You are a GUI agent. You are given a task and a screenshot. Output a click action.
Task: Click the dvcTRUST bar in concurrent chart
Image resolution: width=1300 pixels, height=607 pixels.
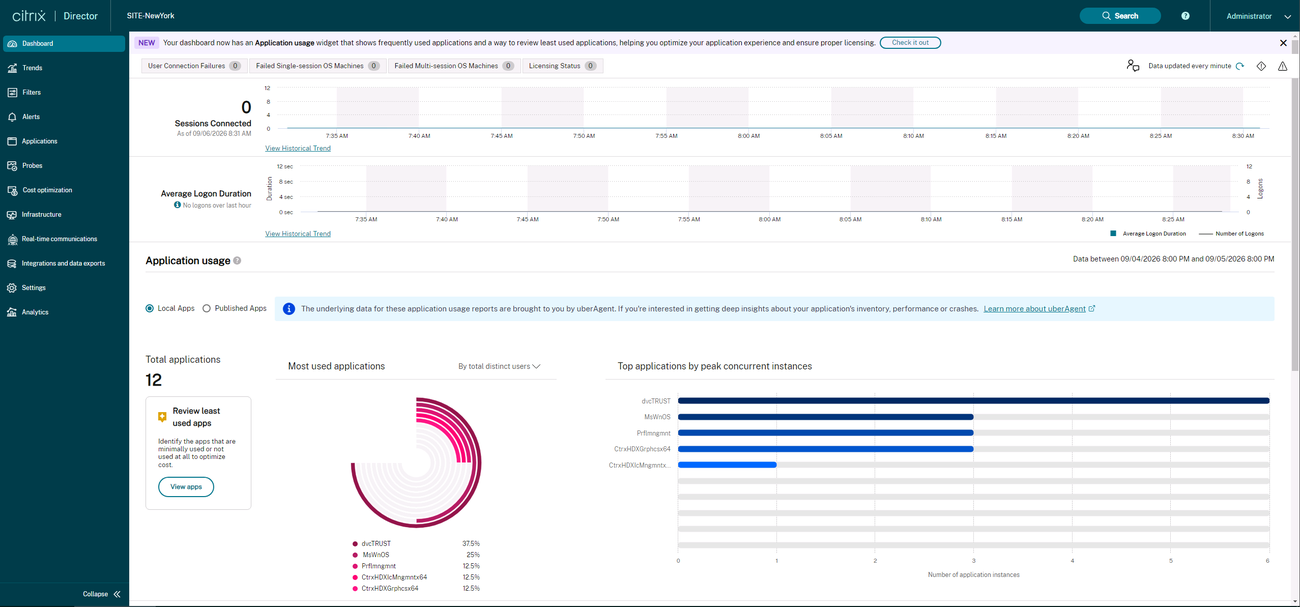point(974,401)
